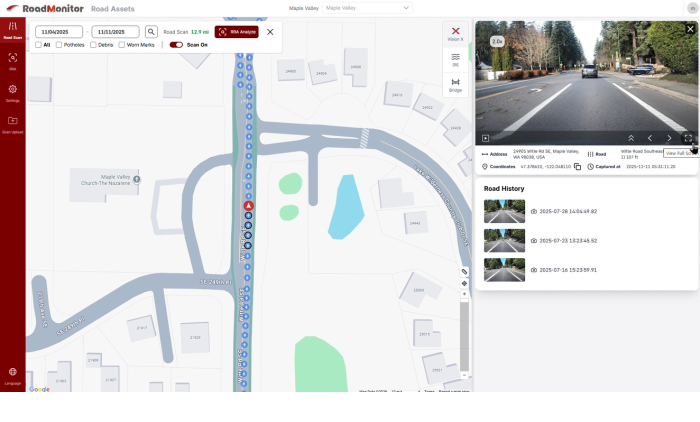Turn off the Scan On toggle

click(x=176, y=45)
